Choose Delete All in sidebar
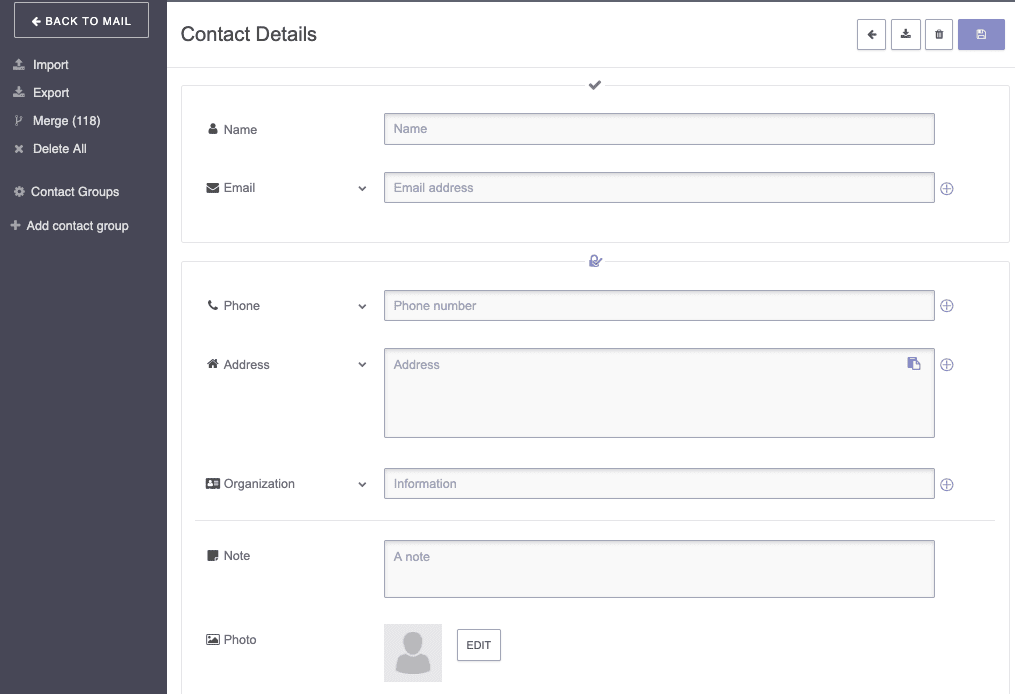Image resolution: width=1015 pixels, height=694 pixels. tap(50, 149)
